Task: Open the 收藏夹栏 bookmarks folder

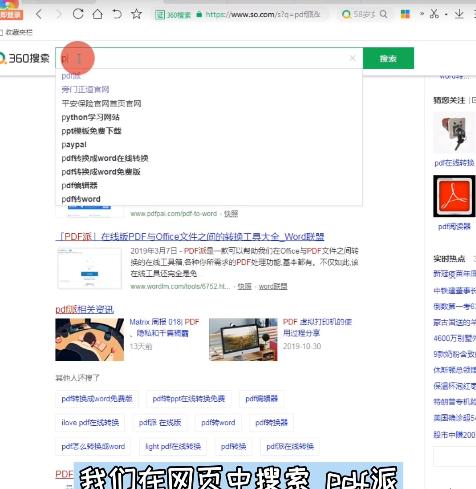Action: tap(17, 32)
